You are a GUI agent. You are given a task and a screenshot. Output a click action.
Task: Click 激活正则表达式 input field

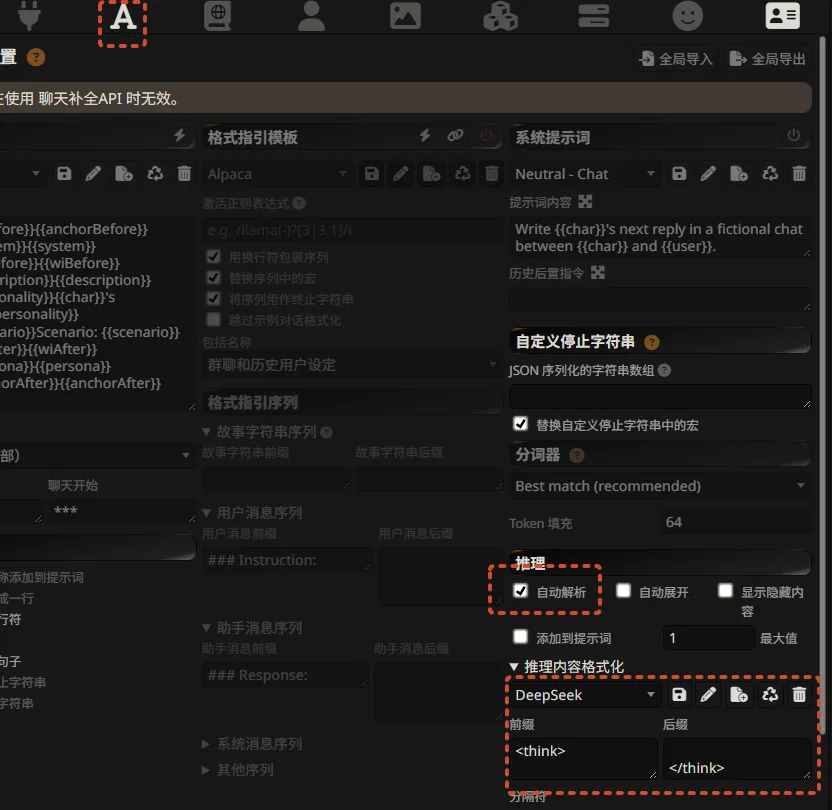[x=352, y=231]
